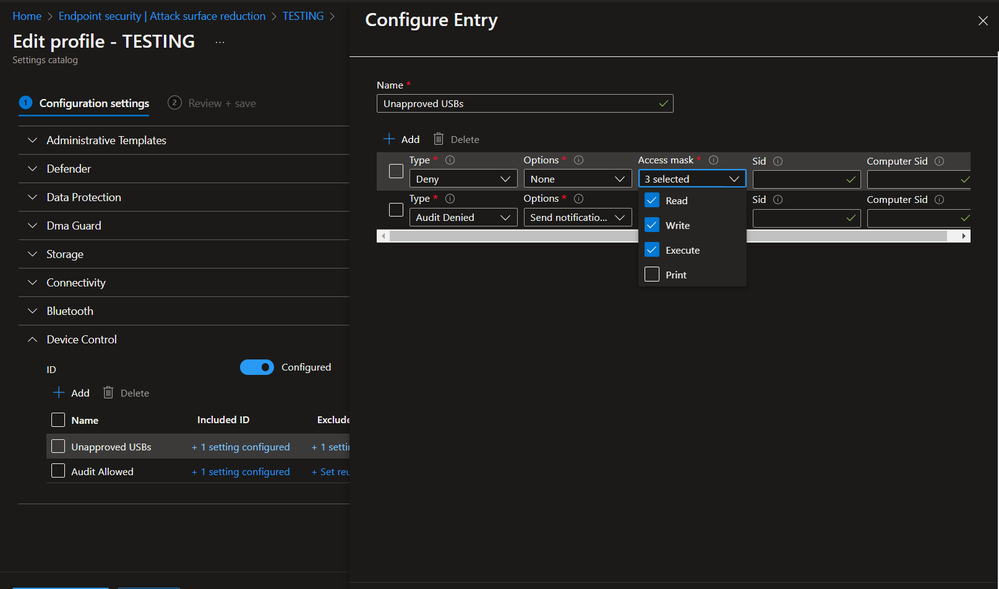Check the Print access mask option
Viewport: 999px width, 589px height.
[652, 275]
